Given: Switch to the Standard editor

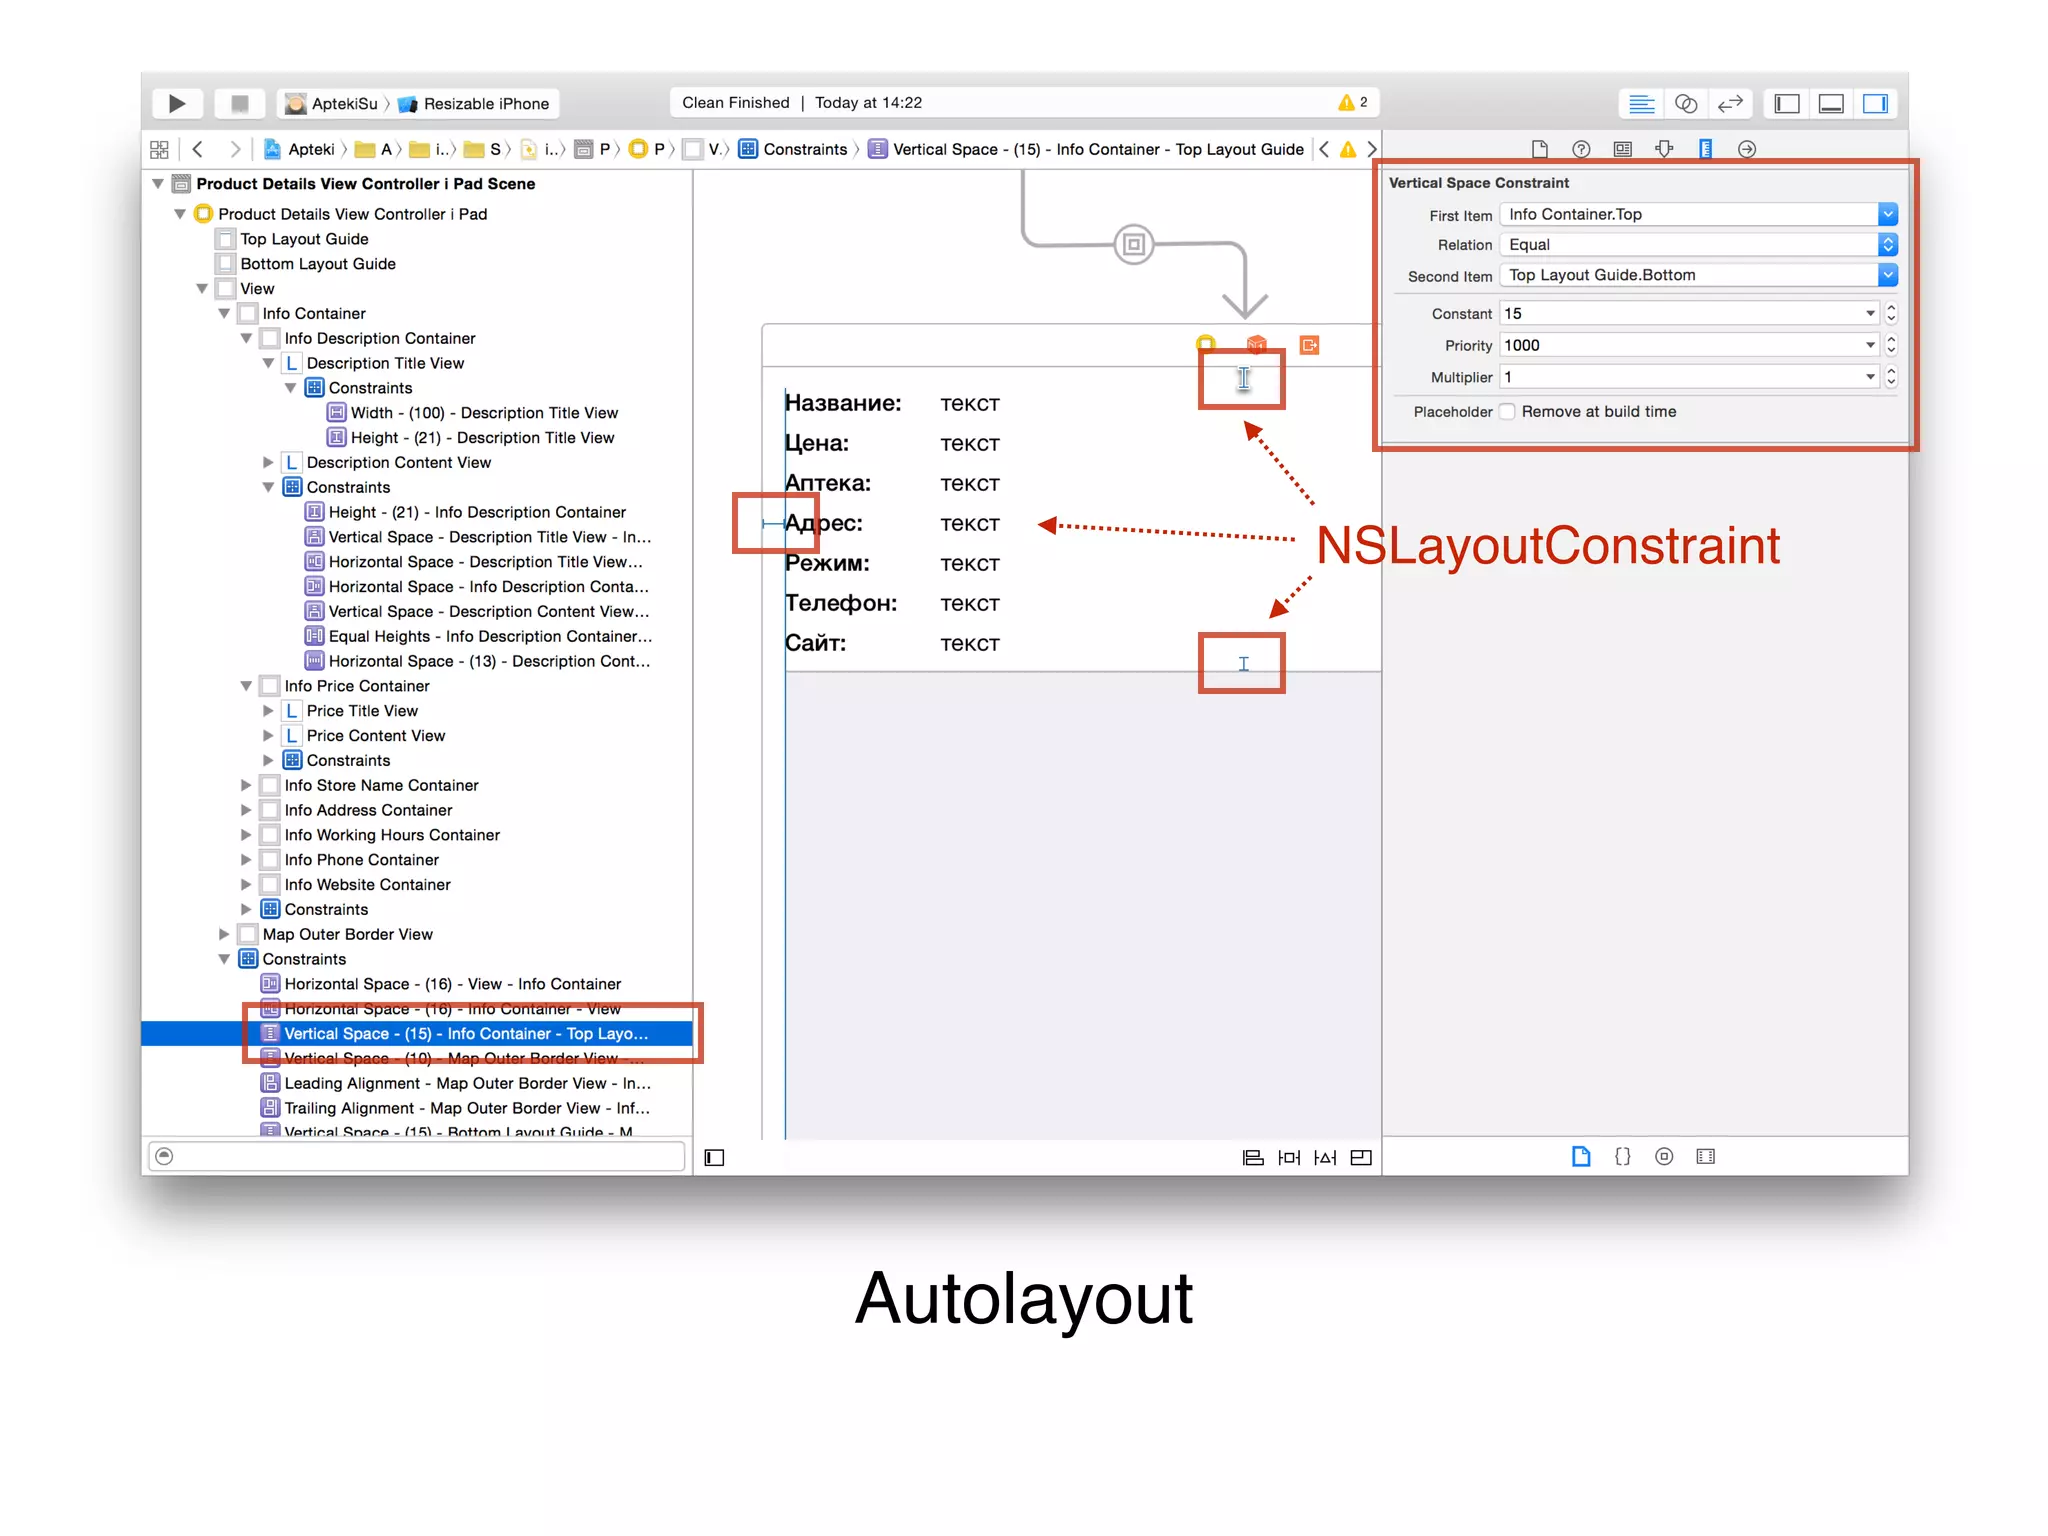Looking at the screenshot, I should click(1641, 103).
